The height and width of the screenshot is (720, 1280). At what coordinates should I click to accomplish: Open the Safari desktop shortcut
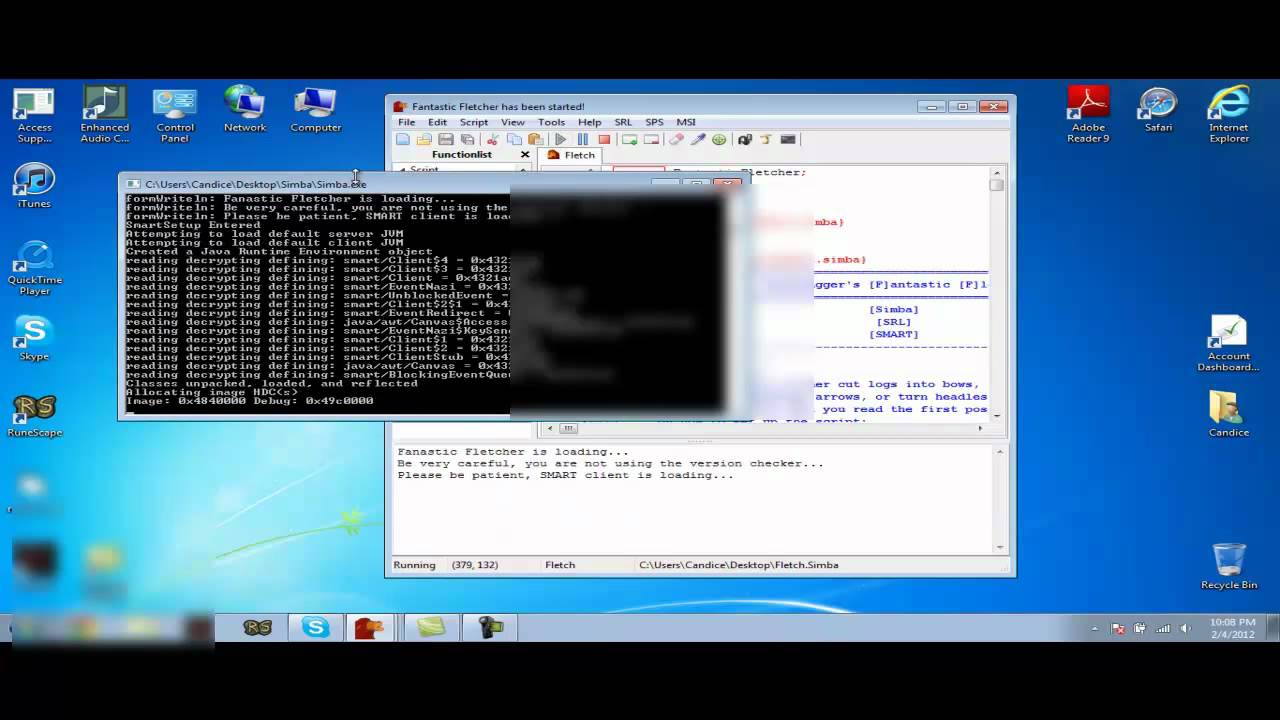pyautogui.click(x=1158, y=110)
